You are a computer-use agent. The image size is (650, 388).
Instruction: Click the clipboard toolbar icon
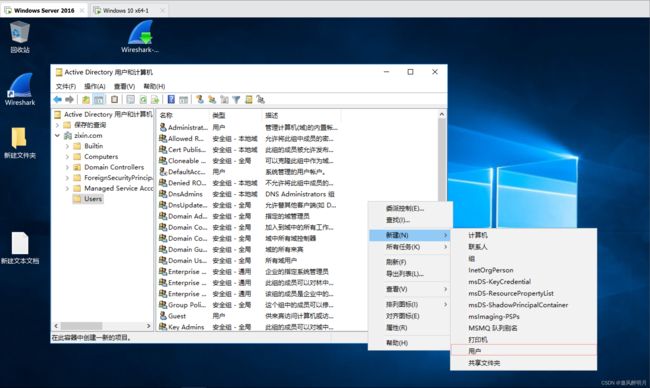(x=114, y=99)
